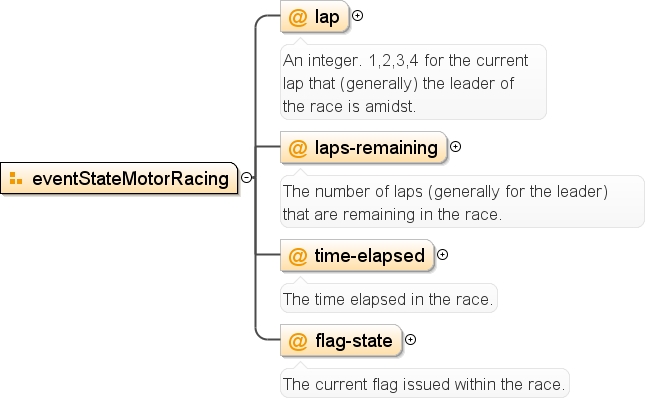Click the @ icon of flag-state attribute
This screenshot has width=652, height=401.
point(298,342)
